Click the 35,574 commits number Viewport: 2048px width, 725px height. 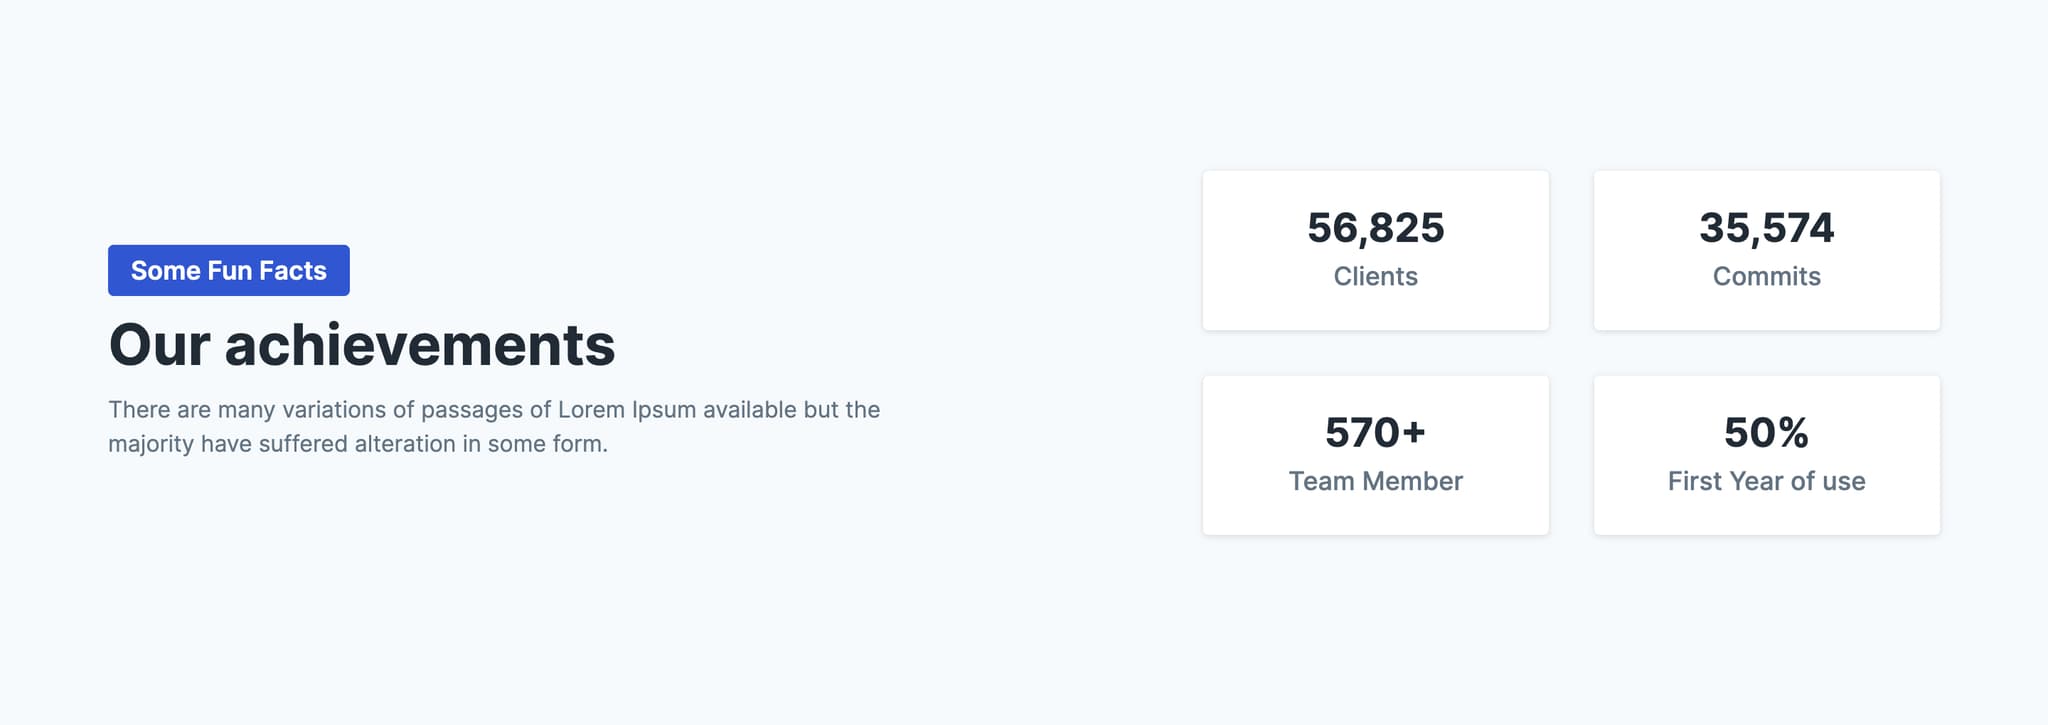coord(1766,228)
